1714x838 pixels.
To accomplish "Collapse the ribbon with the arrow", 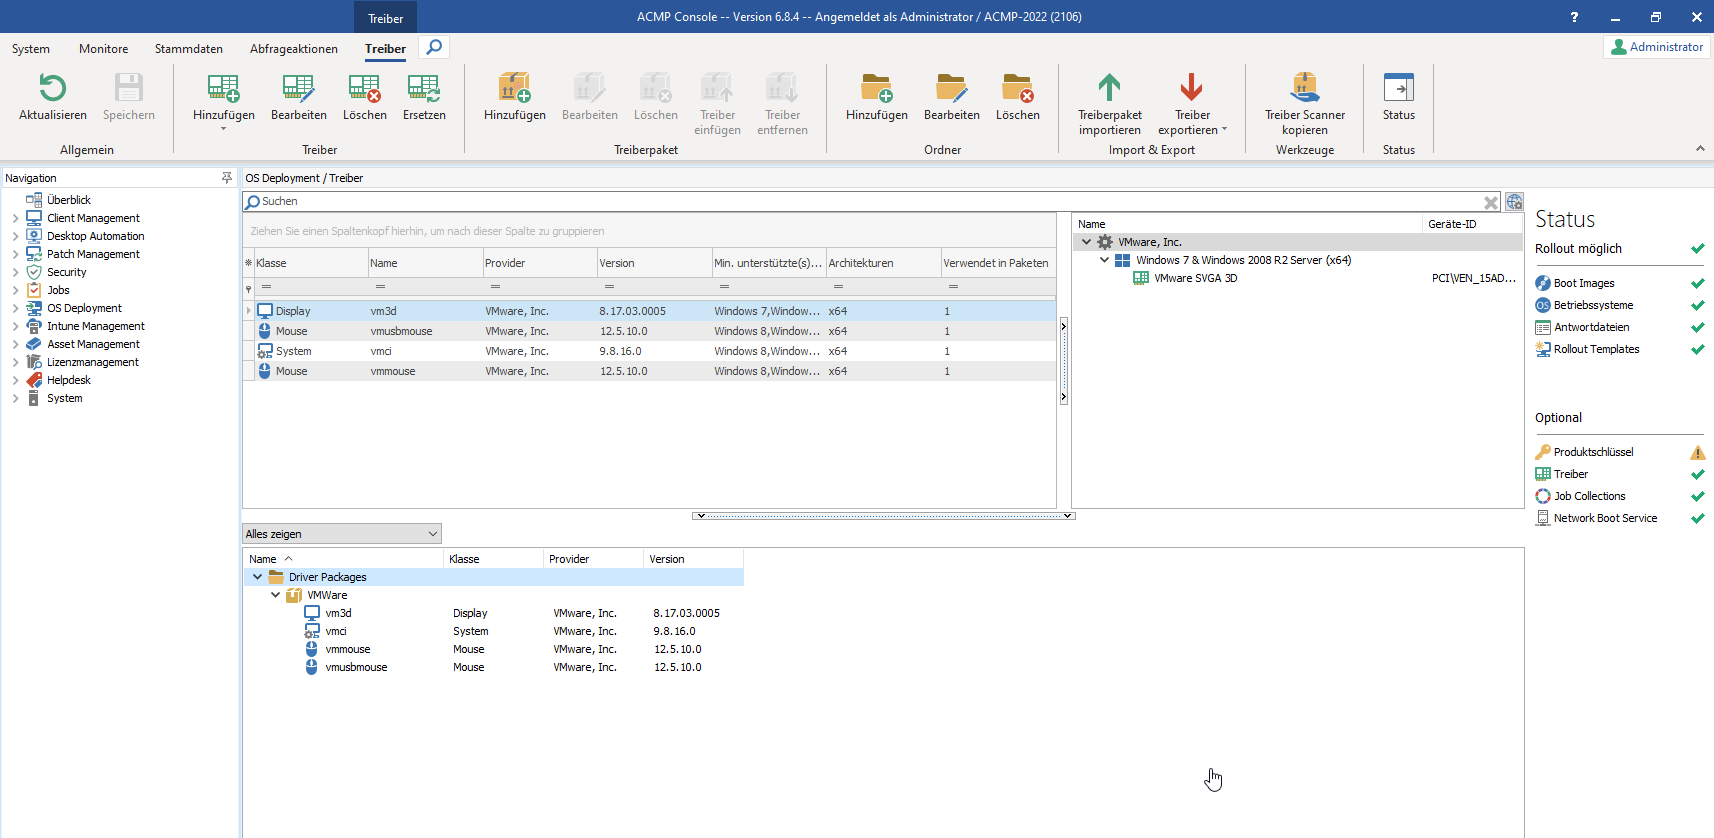I will [1700, 149].
